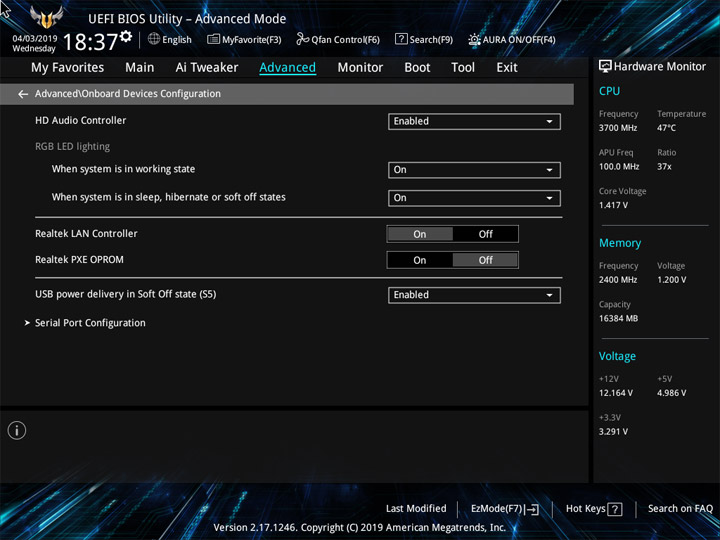Screen dimensions: 720x540
Task: Open the Tool tab
Action: coord(463,68)
